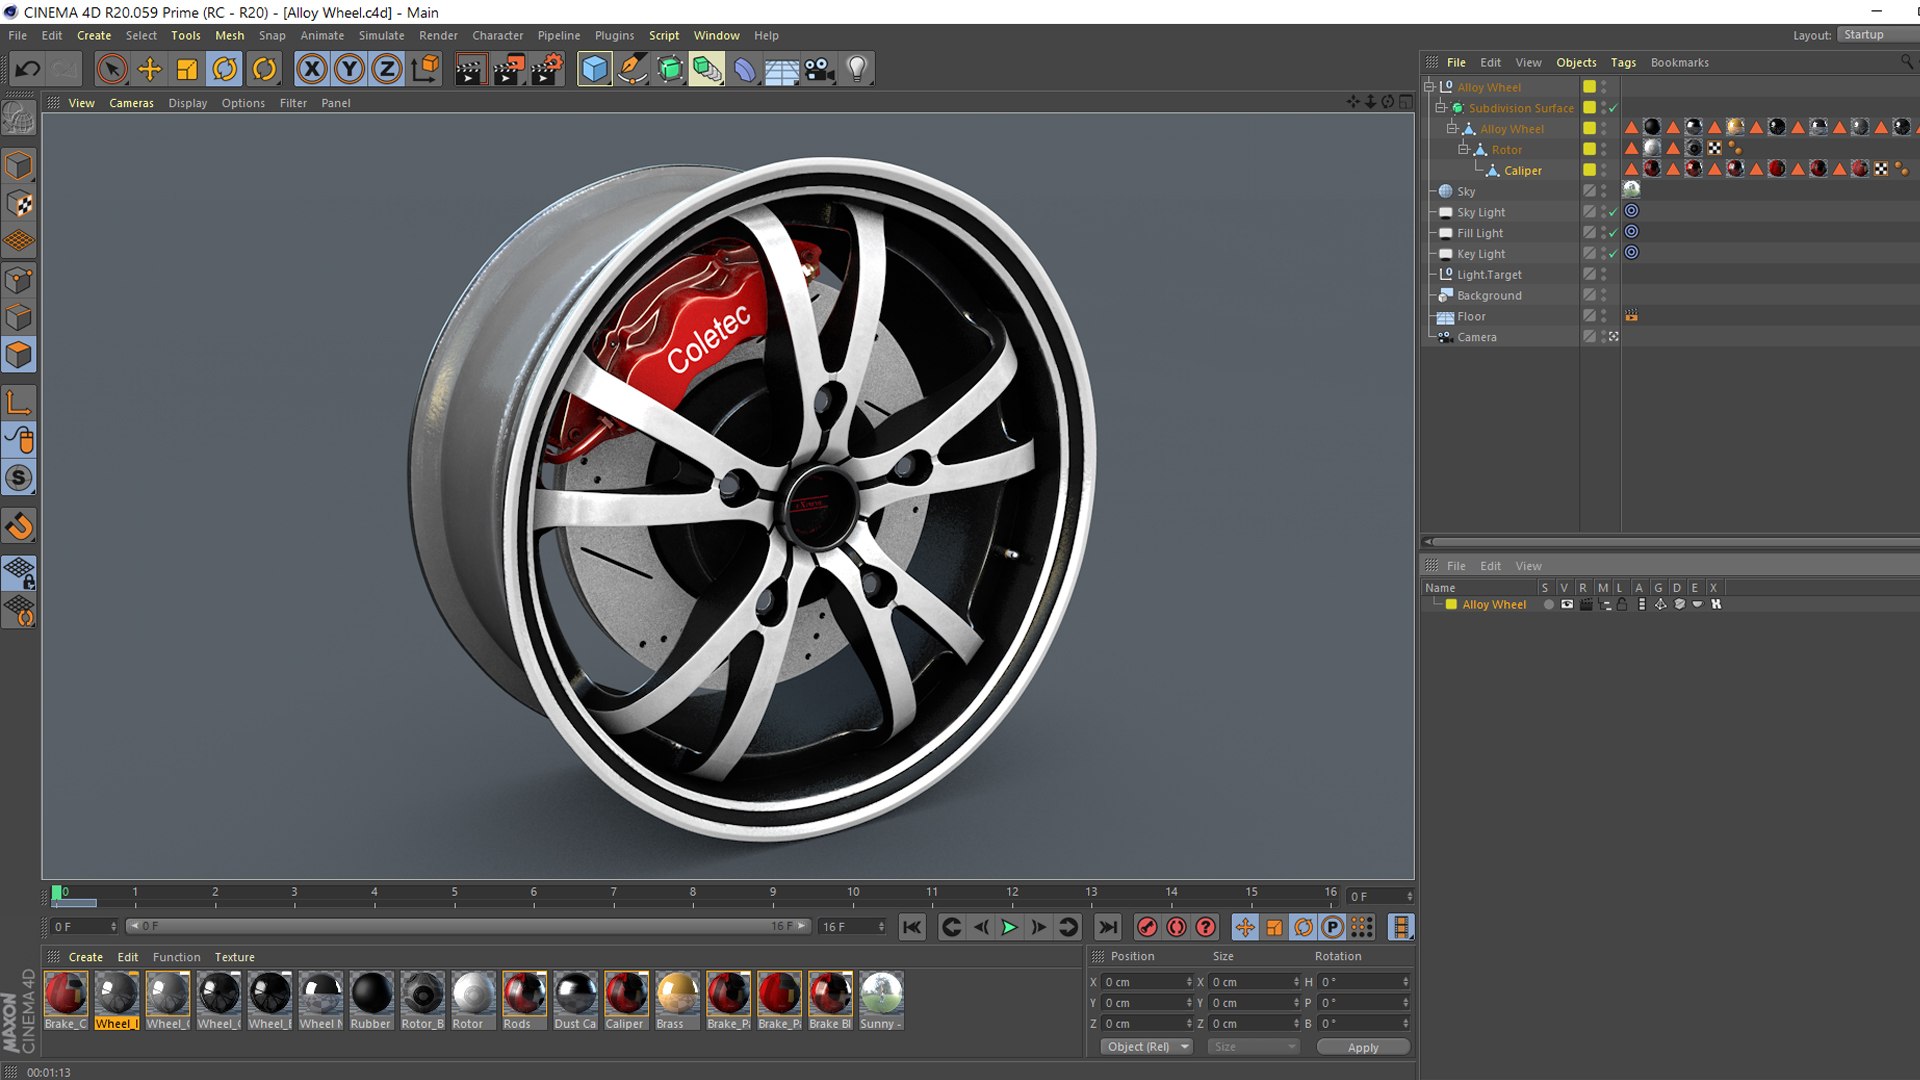This screenshot has height=1080, width=1920.
Task: Click Record Active Objects button
Action: [x=1147, y=927]
